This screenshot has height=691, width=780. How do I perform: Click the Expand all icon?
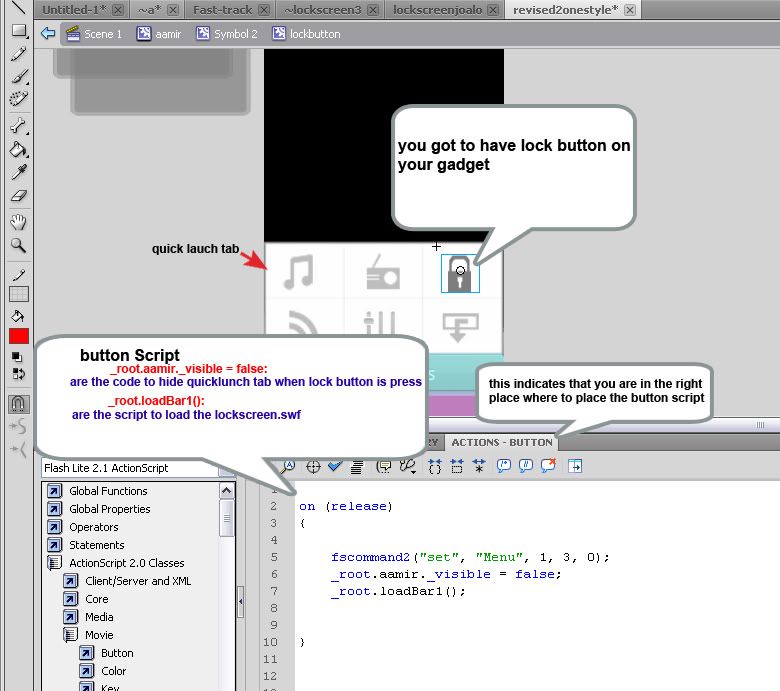tap(479, 467)
